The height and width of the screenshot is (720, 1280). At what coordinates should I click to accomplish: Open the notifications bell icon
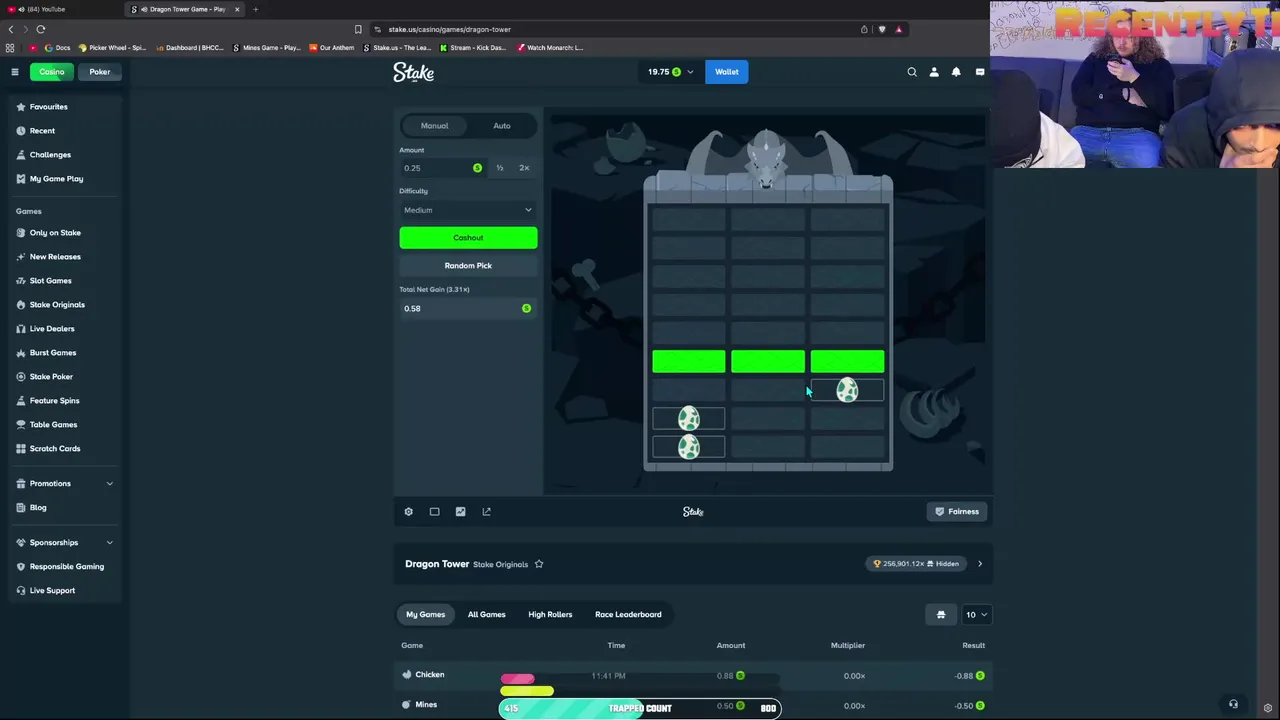[956, 72]
